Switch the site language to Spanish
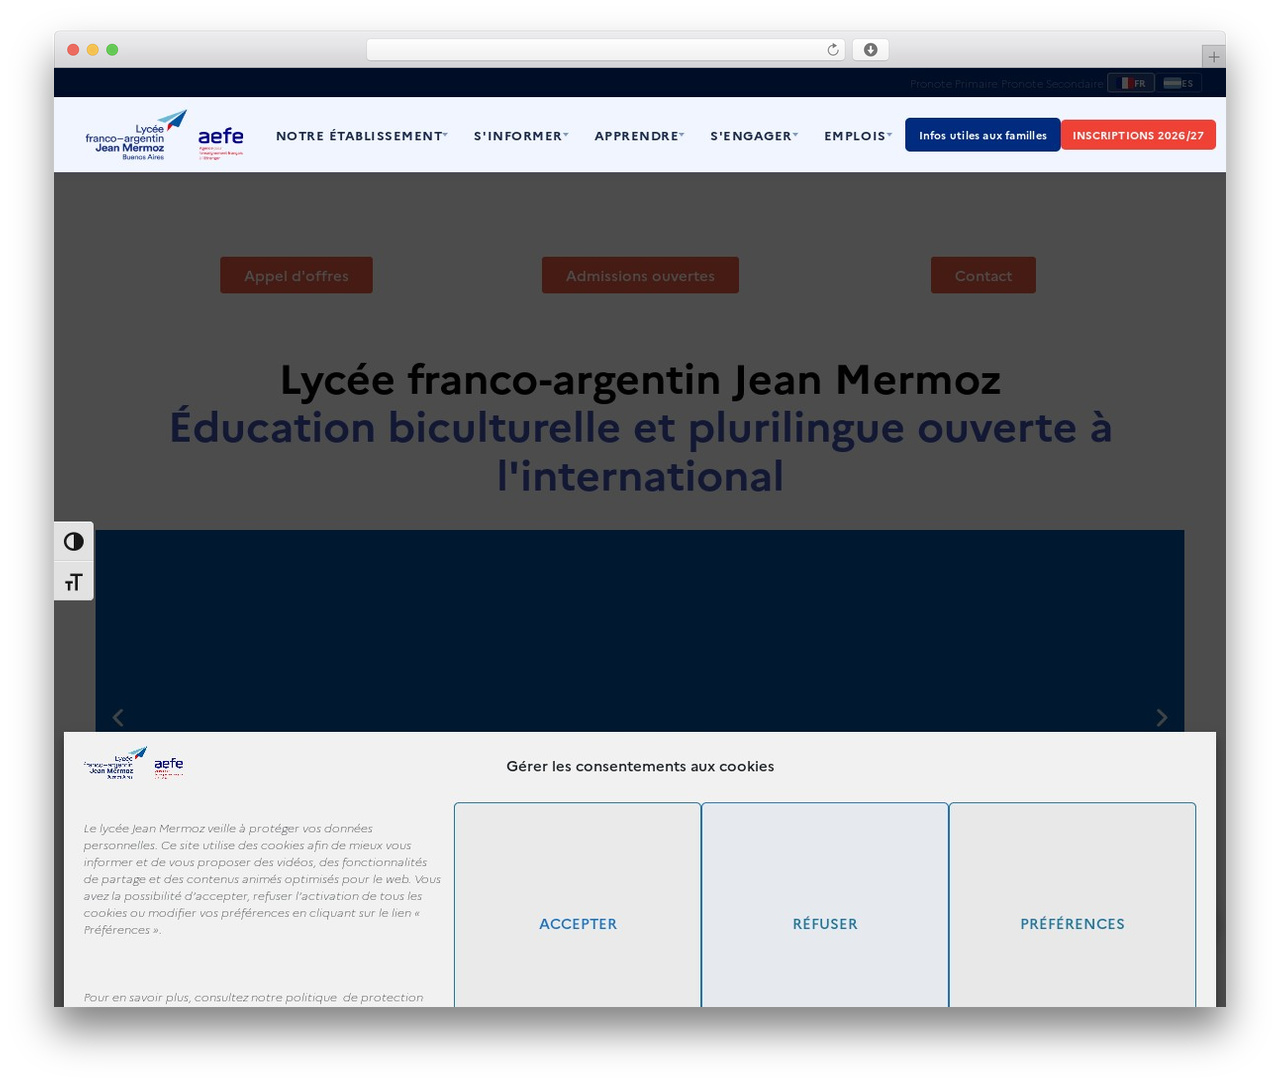Viewport: 1280px width, 1084px height. [x=1178, y=83]
